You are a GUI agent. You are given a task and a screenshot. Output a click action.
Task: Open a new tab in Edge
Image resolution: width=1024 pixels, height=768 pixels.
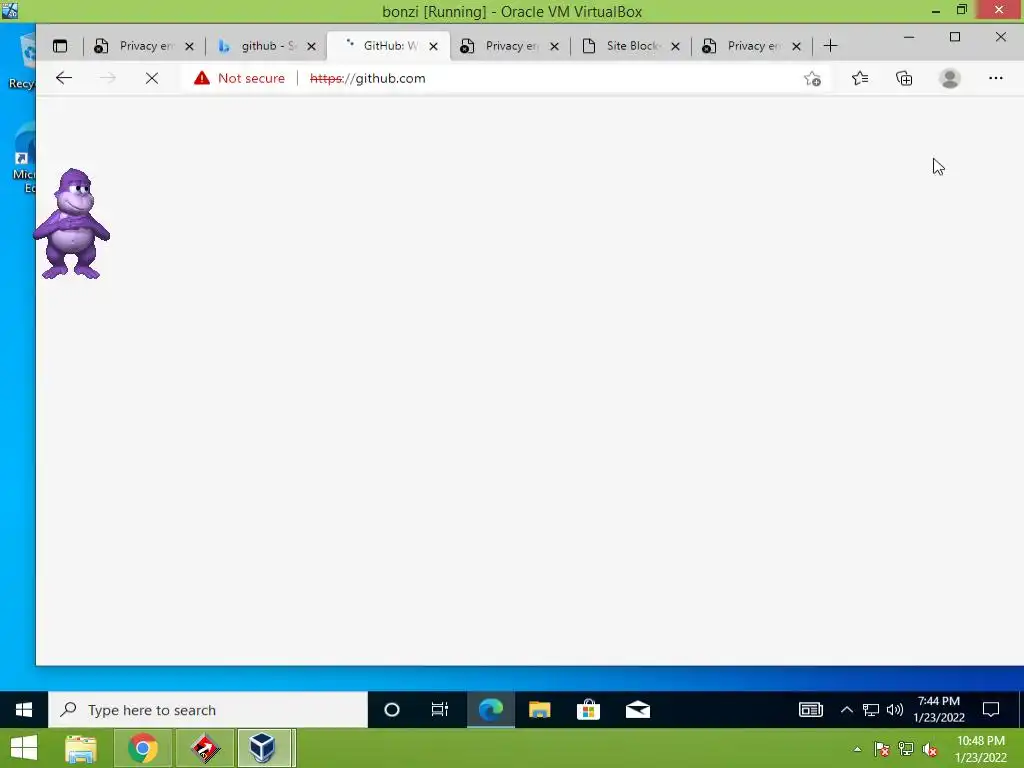point(830,46)
